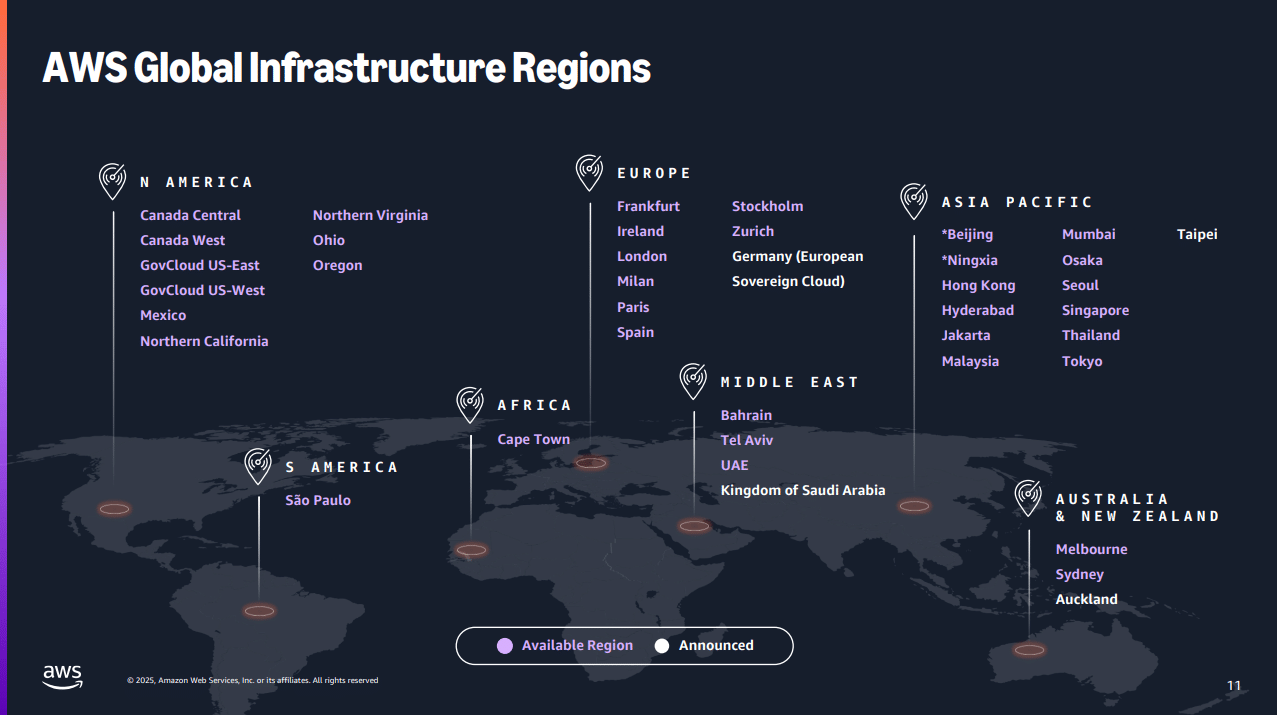Click the AFRICA heading
This screenshot has width=1277, height=715.
coord(535,405)
